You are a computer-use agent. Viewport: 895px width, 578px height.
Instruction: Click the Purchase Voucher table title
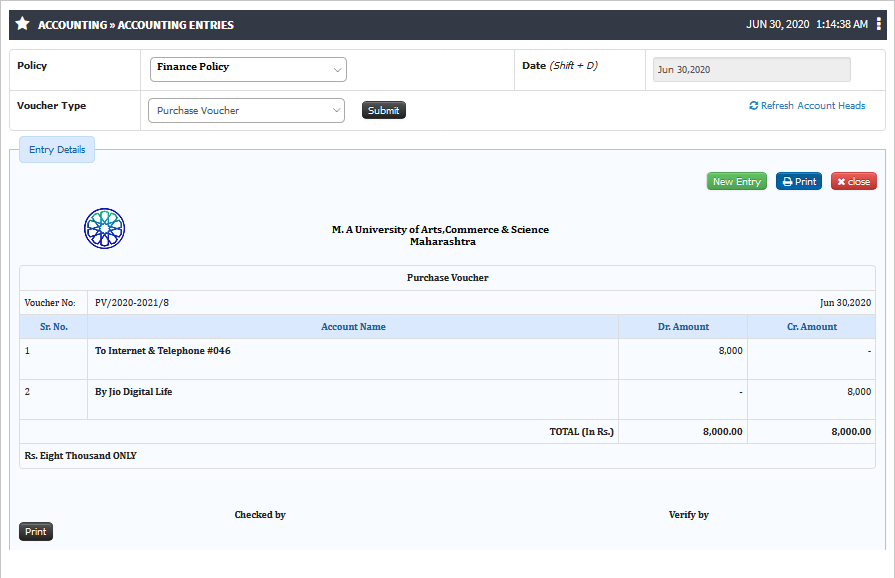pos(448,278)
